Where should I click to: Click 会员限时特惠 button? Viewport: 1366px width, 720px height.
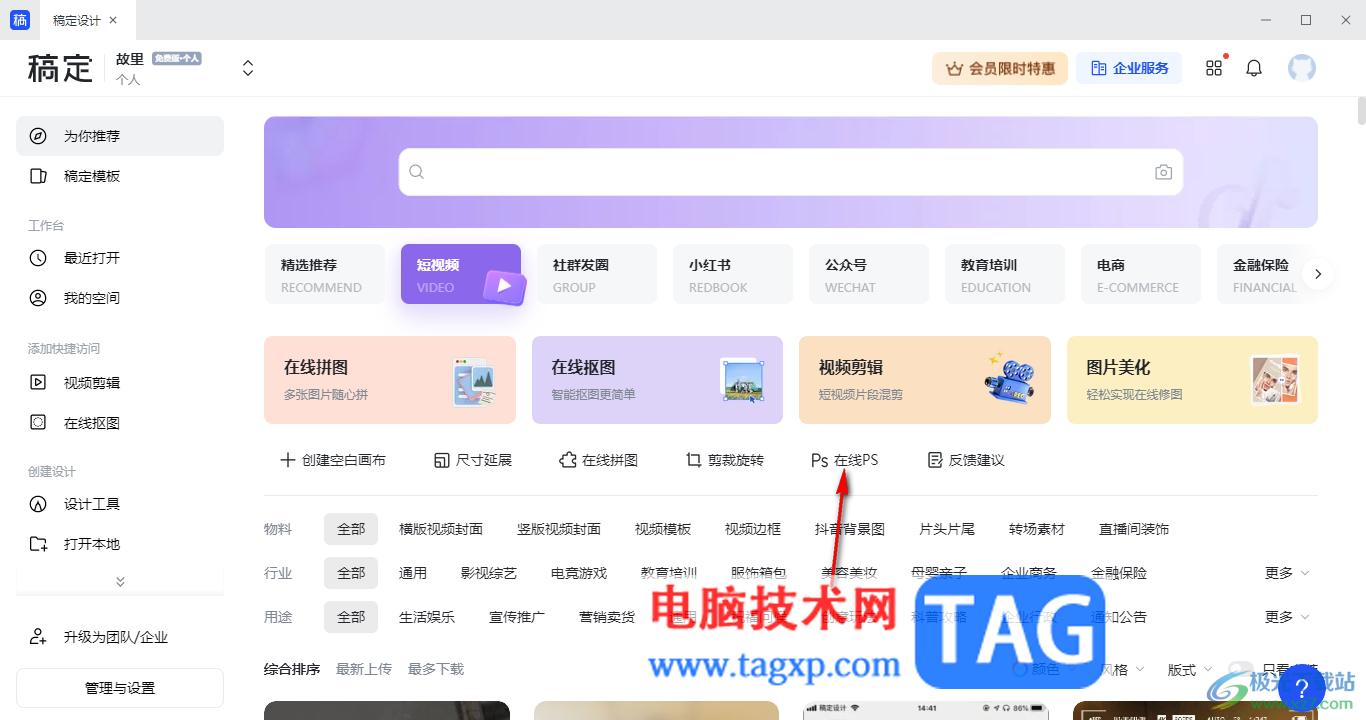click(x=1000, y=68)
